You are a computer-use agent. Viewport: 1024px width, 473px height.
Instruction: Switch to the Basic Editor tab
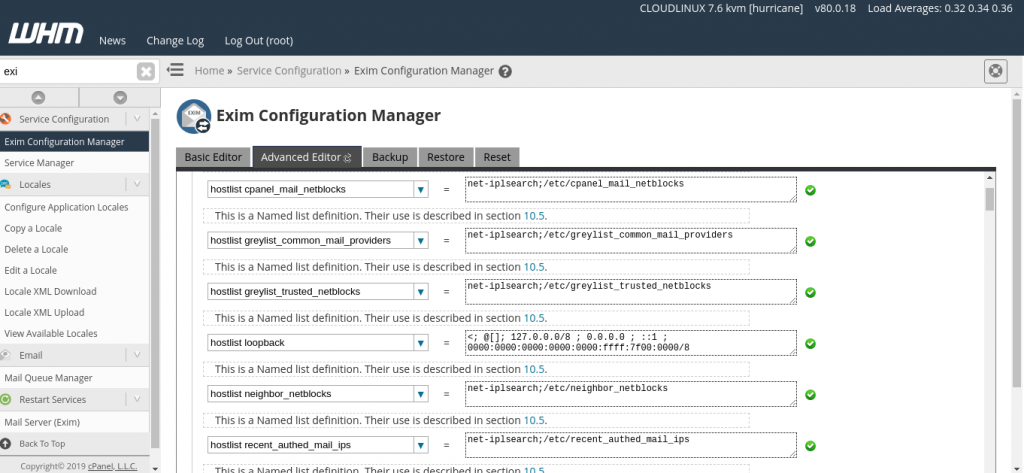coord(213,157)
